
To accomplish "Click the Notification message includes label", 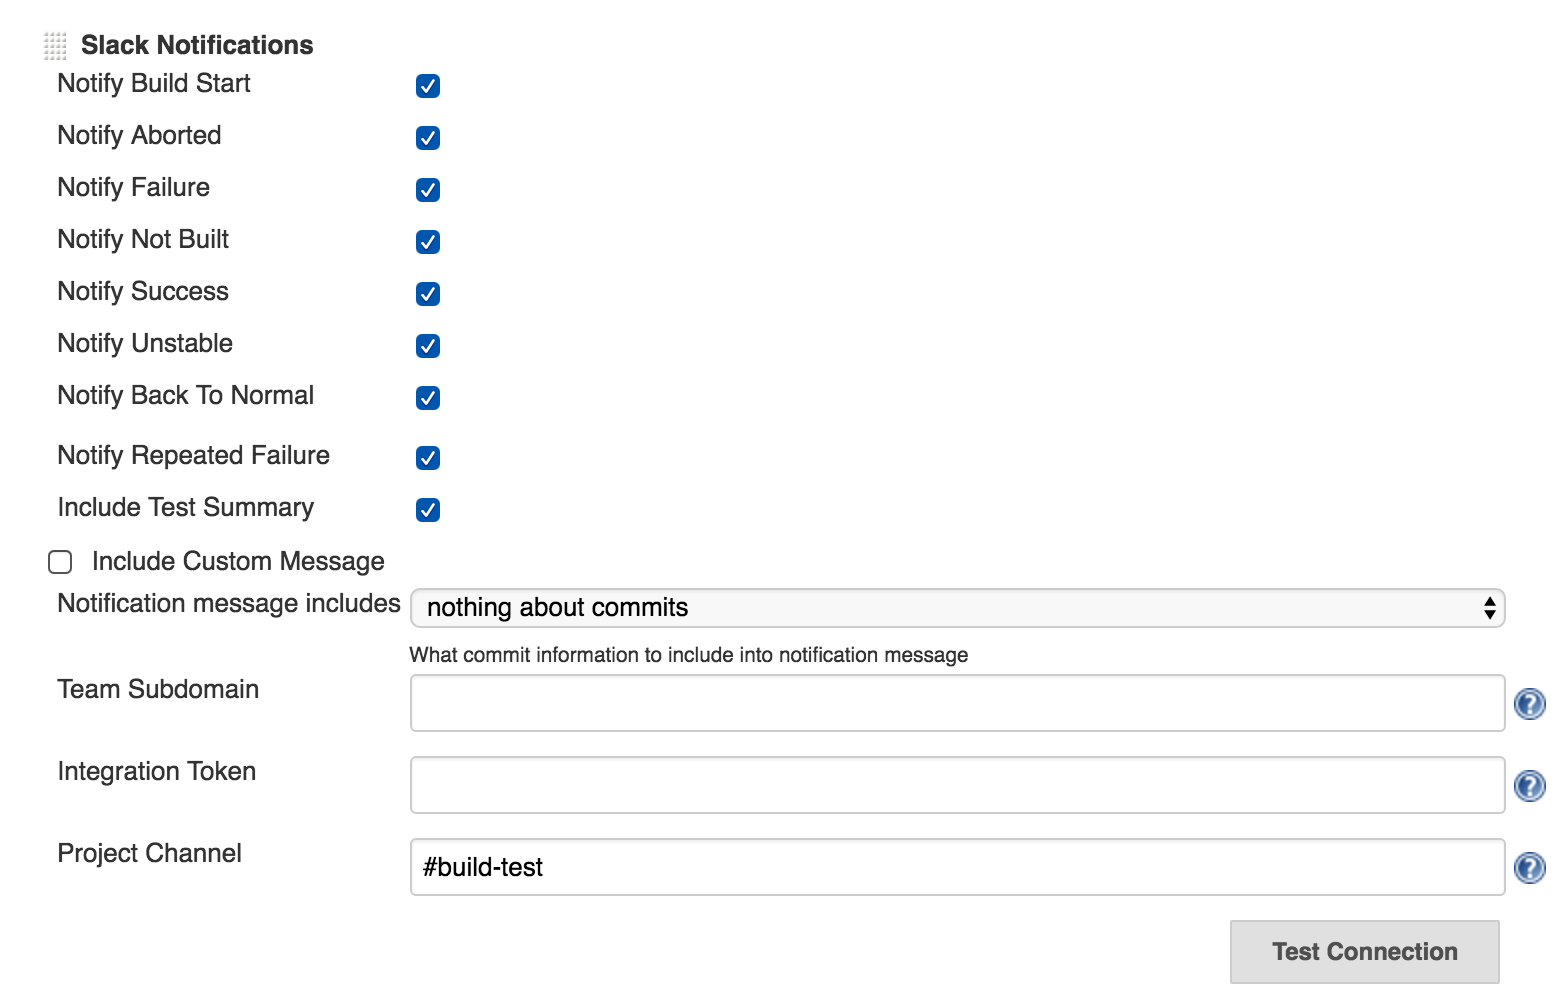I will tap(229, 604).
